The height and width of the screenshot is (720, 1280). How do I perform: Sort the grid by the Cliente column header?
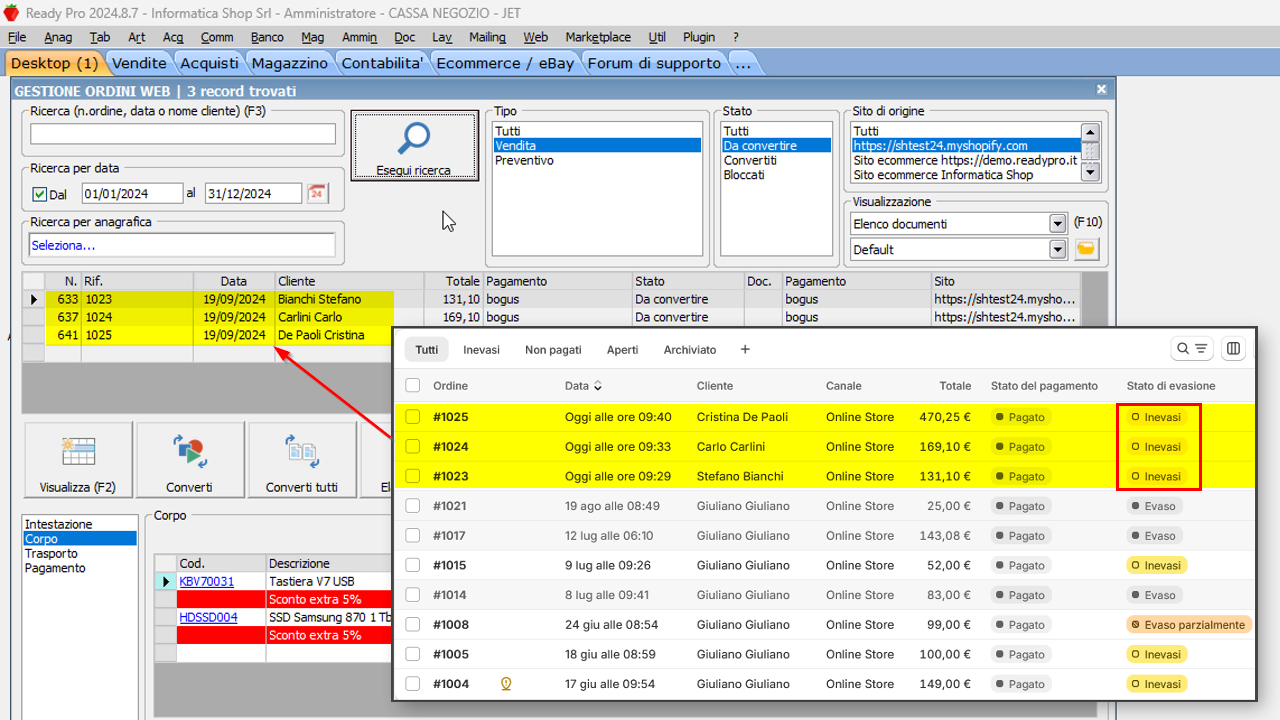click(x=349, y=281)
